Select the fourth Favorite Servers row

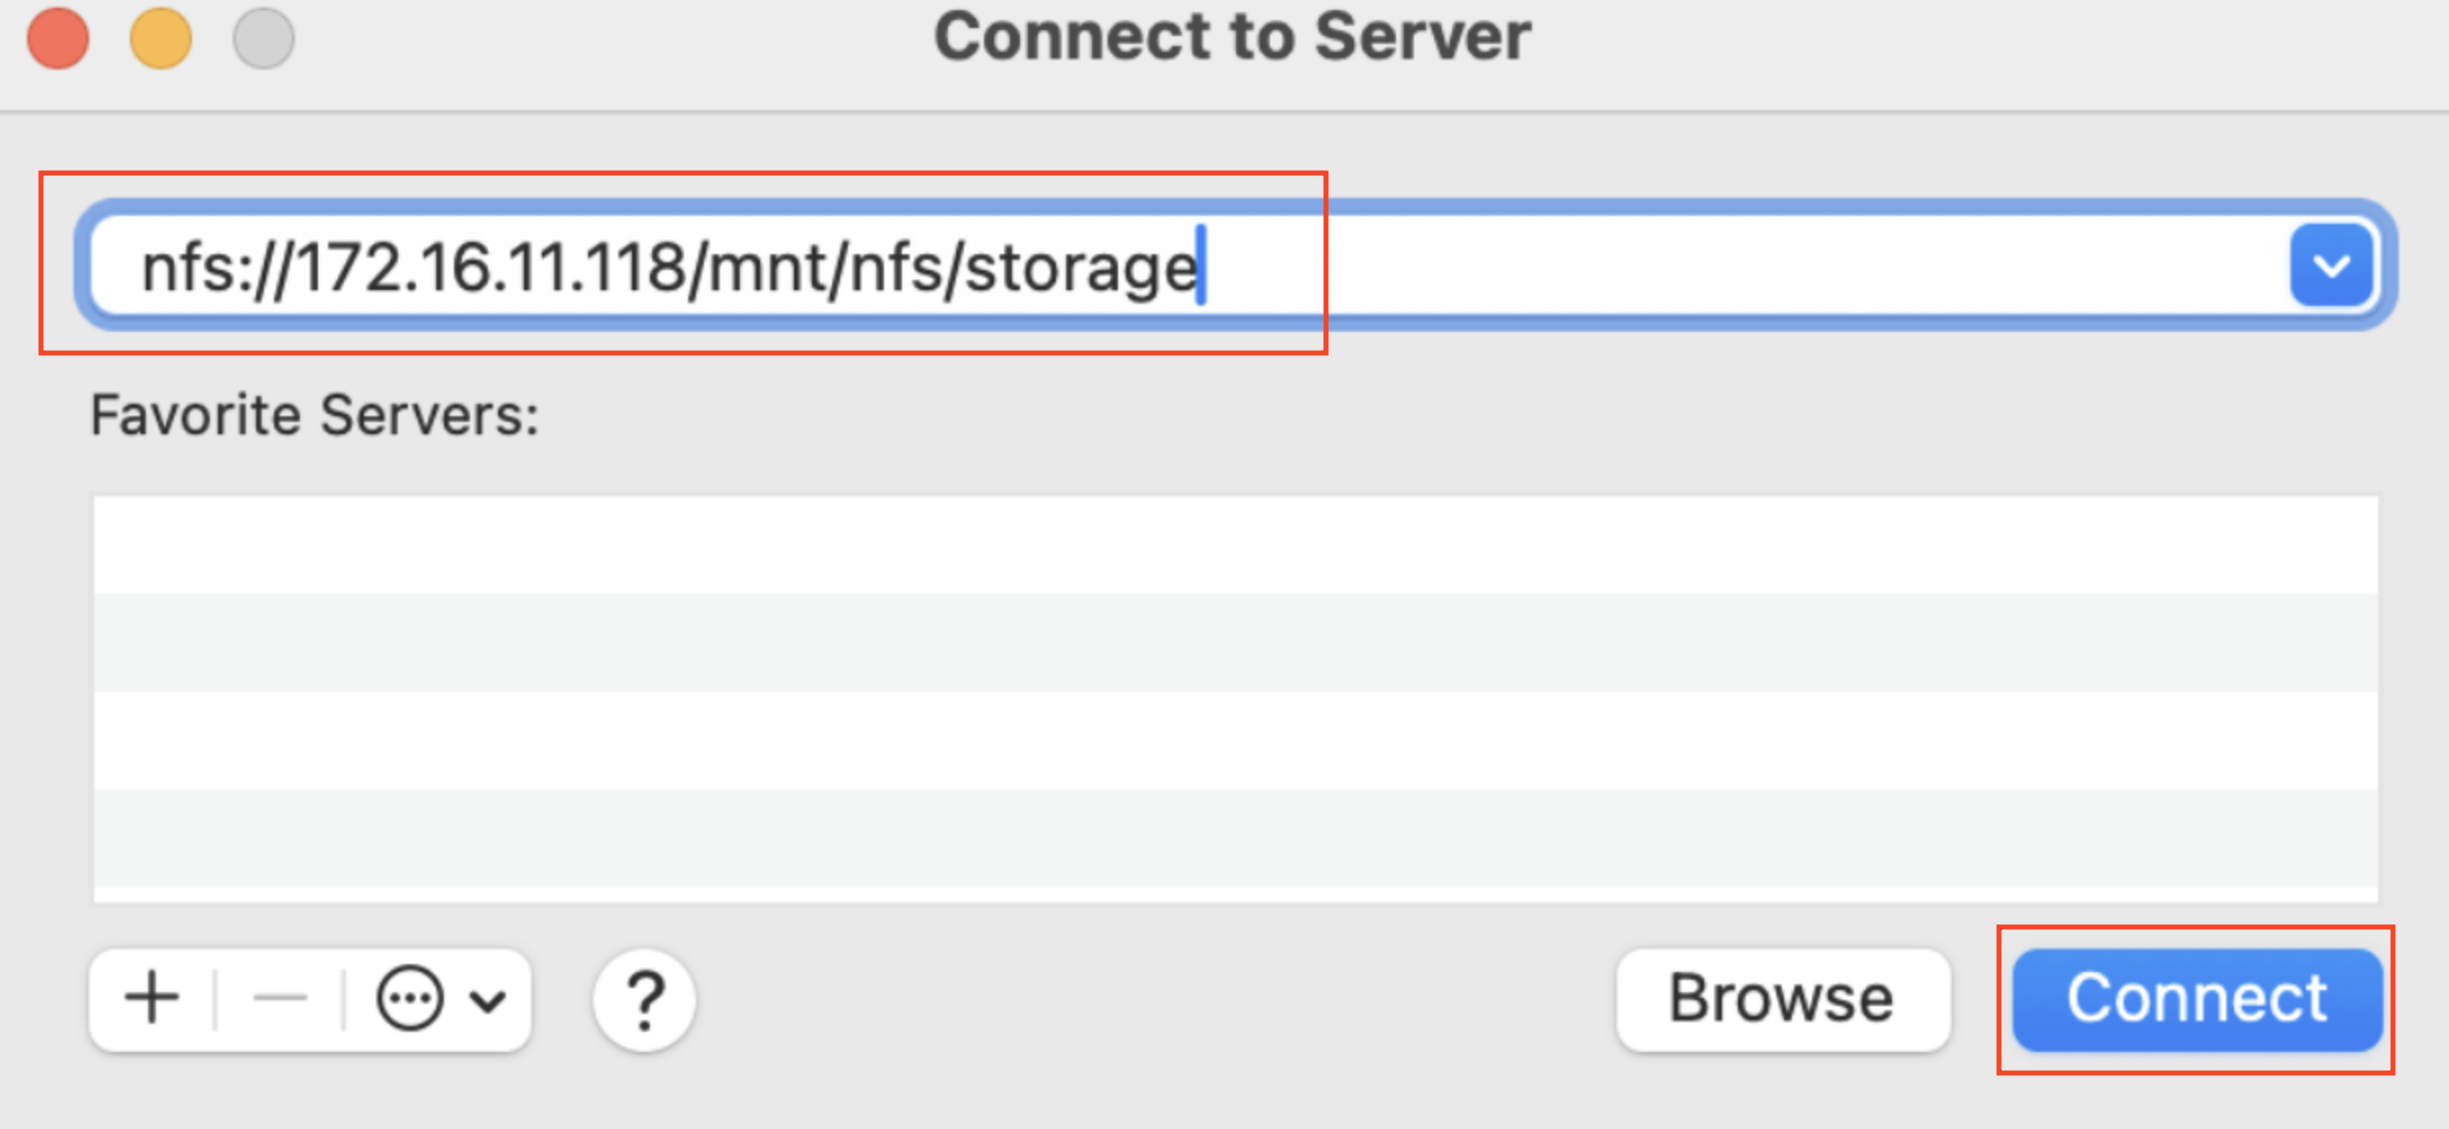coord(1235,838)
